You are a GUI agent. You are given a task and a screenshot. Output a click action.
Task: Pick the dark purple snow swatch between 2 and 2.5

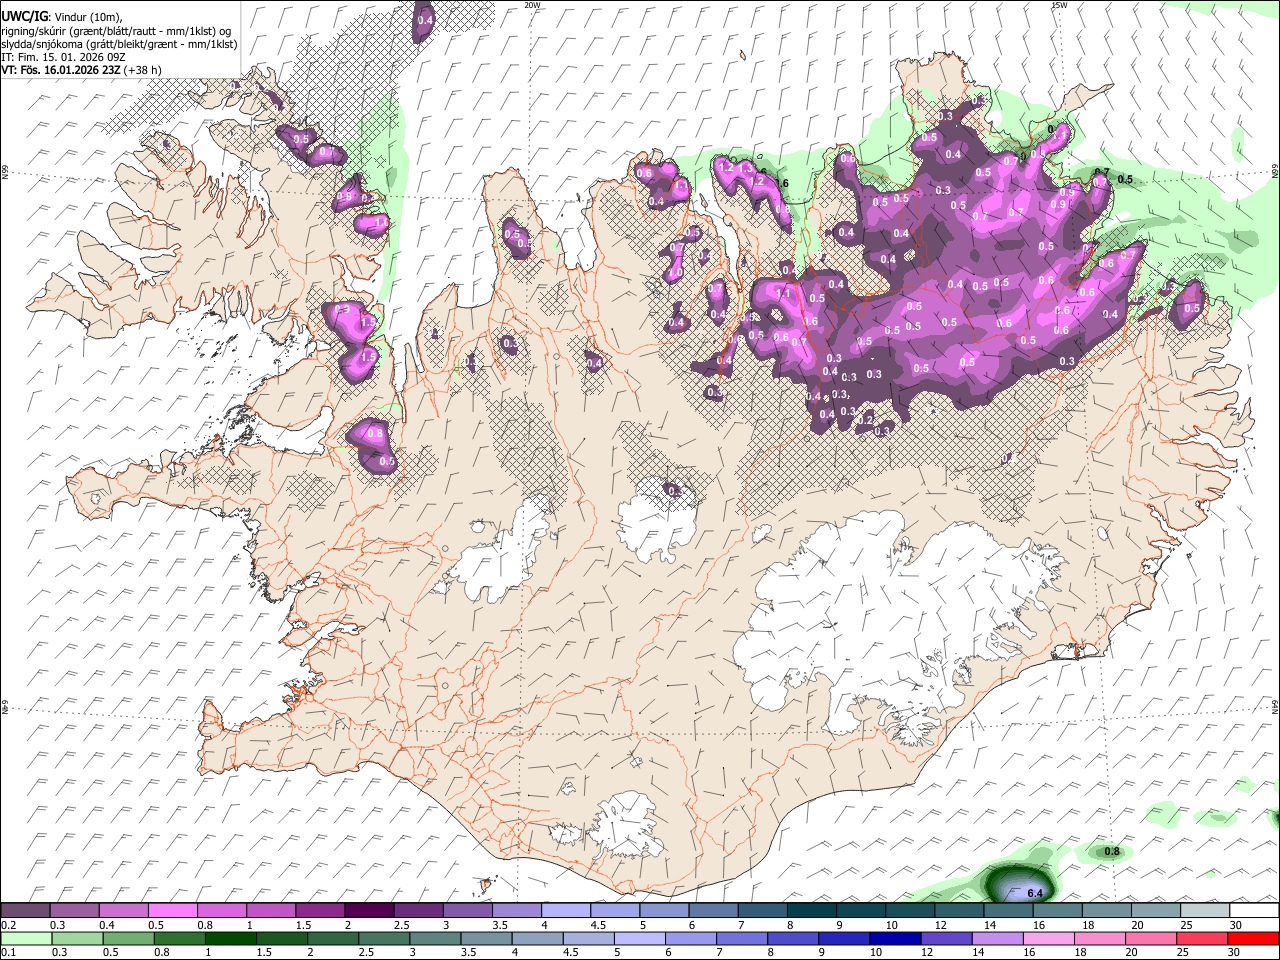click(369, 911)
